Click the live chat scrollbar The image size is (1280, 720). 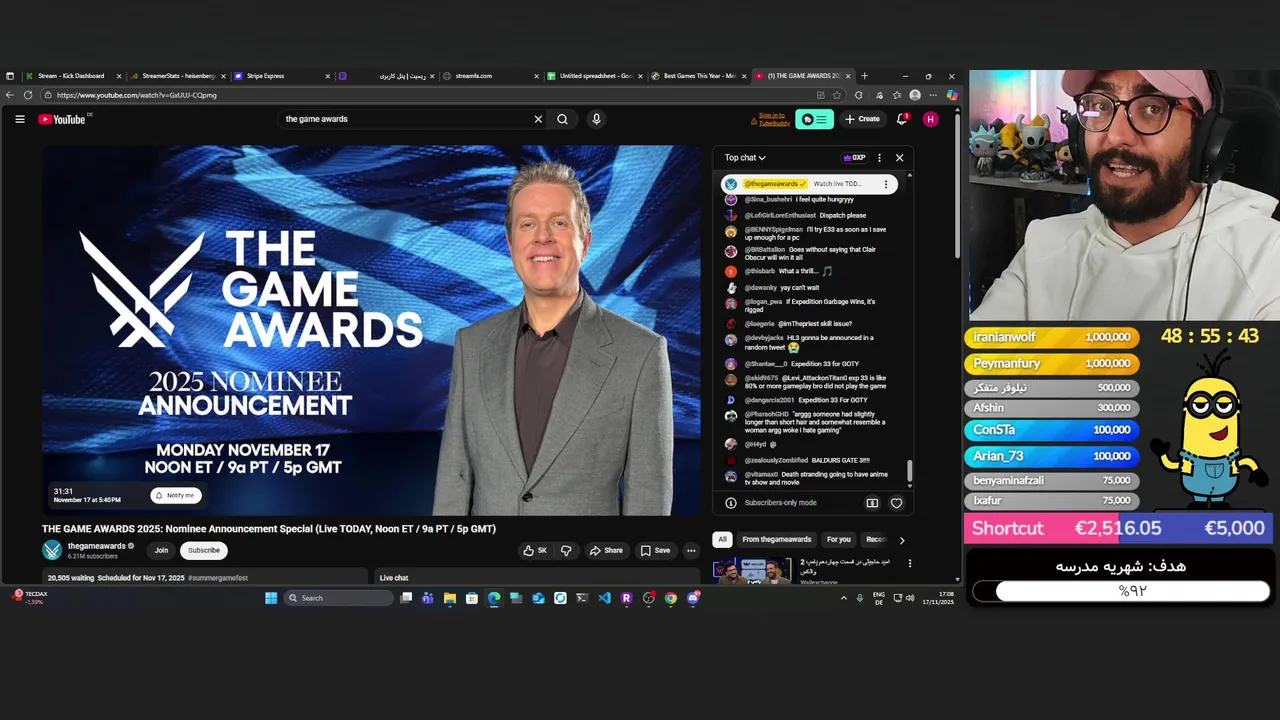point(909,470)
